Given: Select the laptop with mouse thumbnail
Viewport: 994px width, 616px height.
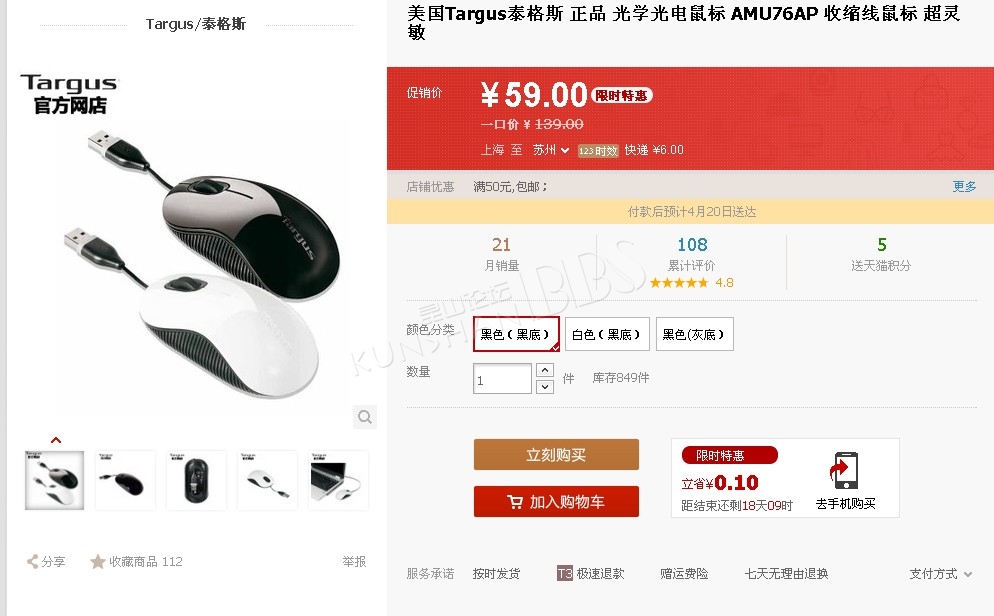Looking at the screenshot, I should coord(338,480).
